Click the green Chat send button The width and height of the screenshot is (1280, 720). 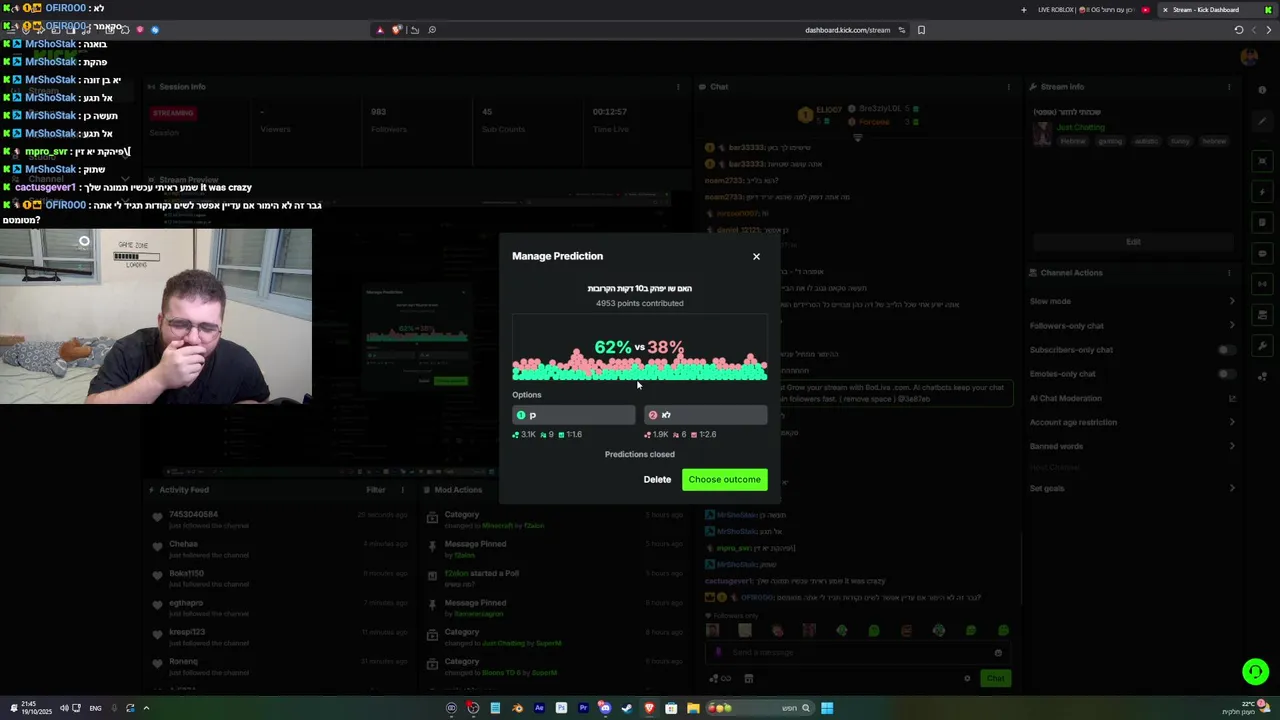tap(995, 678)
